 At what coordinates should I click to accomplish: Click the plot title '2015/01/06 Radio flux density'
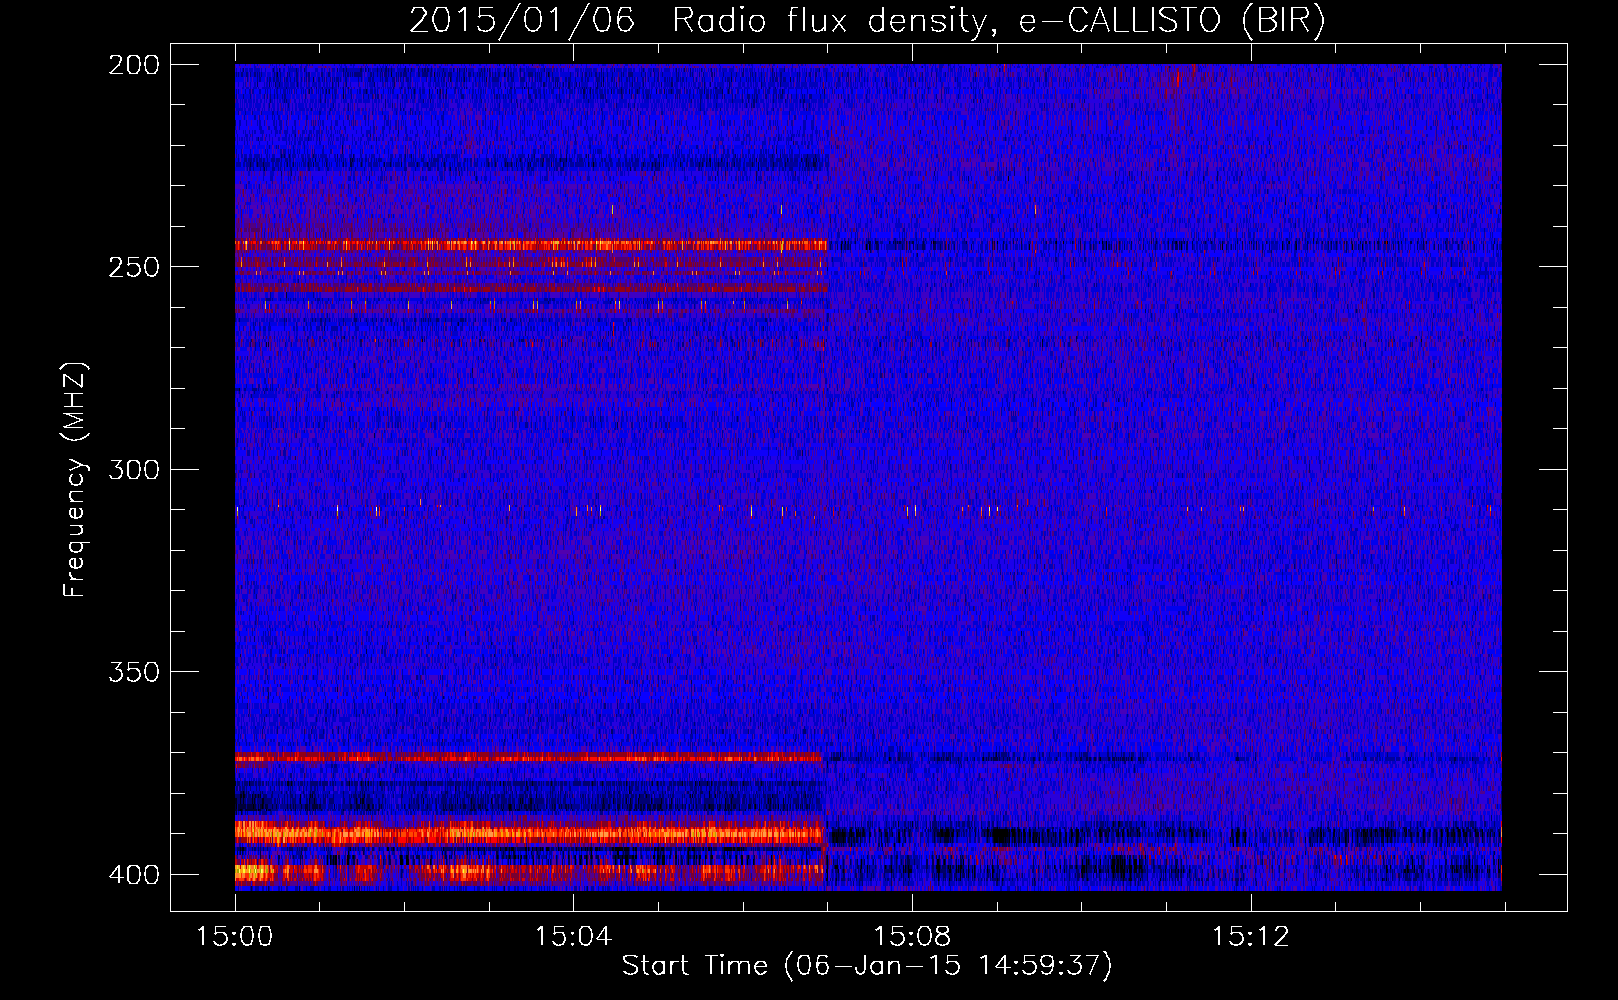pos(867,20)
